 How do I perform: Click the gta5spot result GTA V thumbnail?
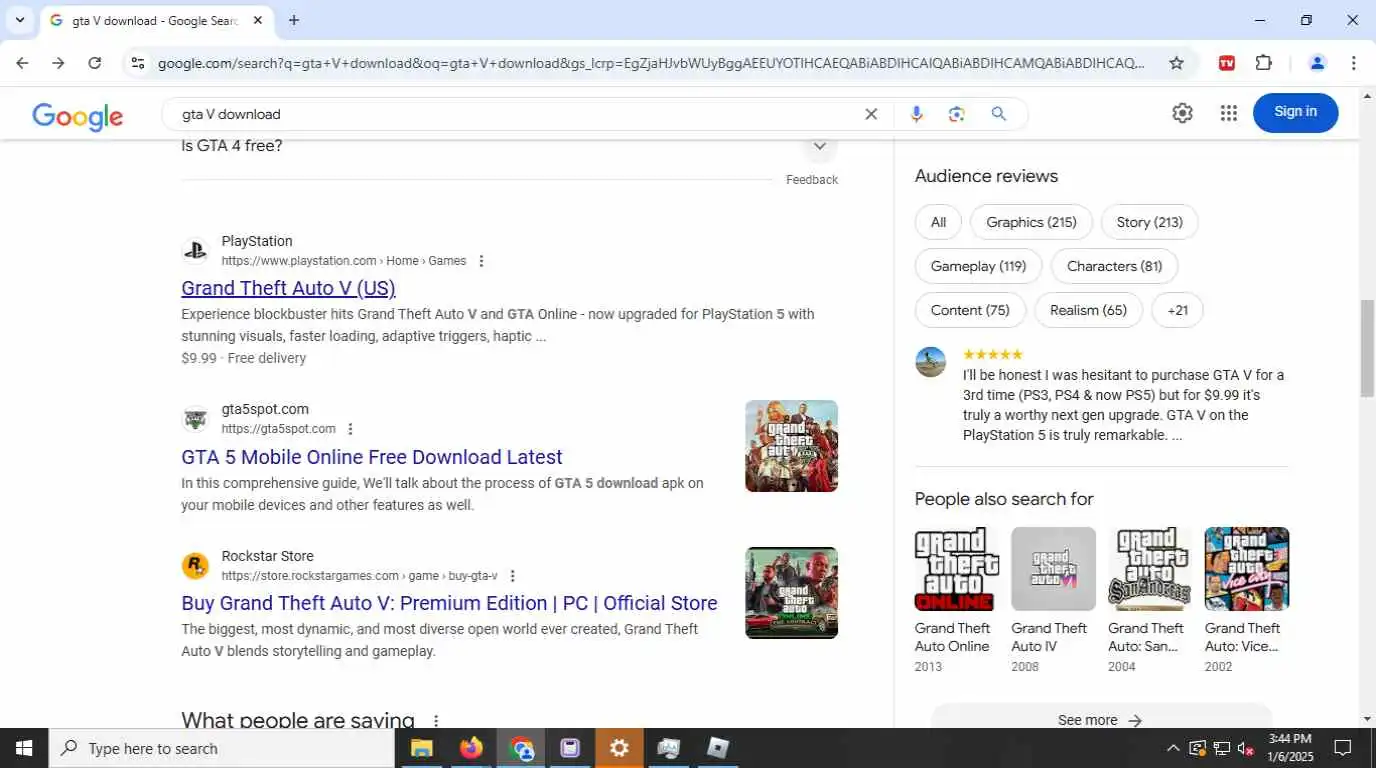(791, 446)
